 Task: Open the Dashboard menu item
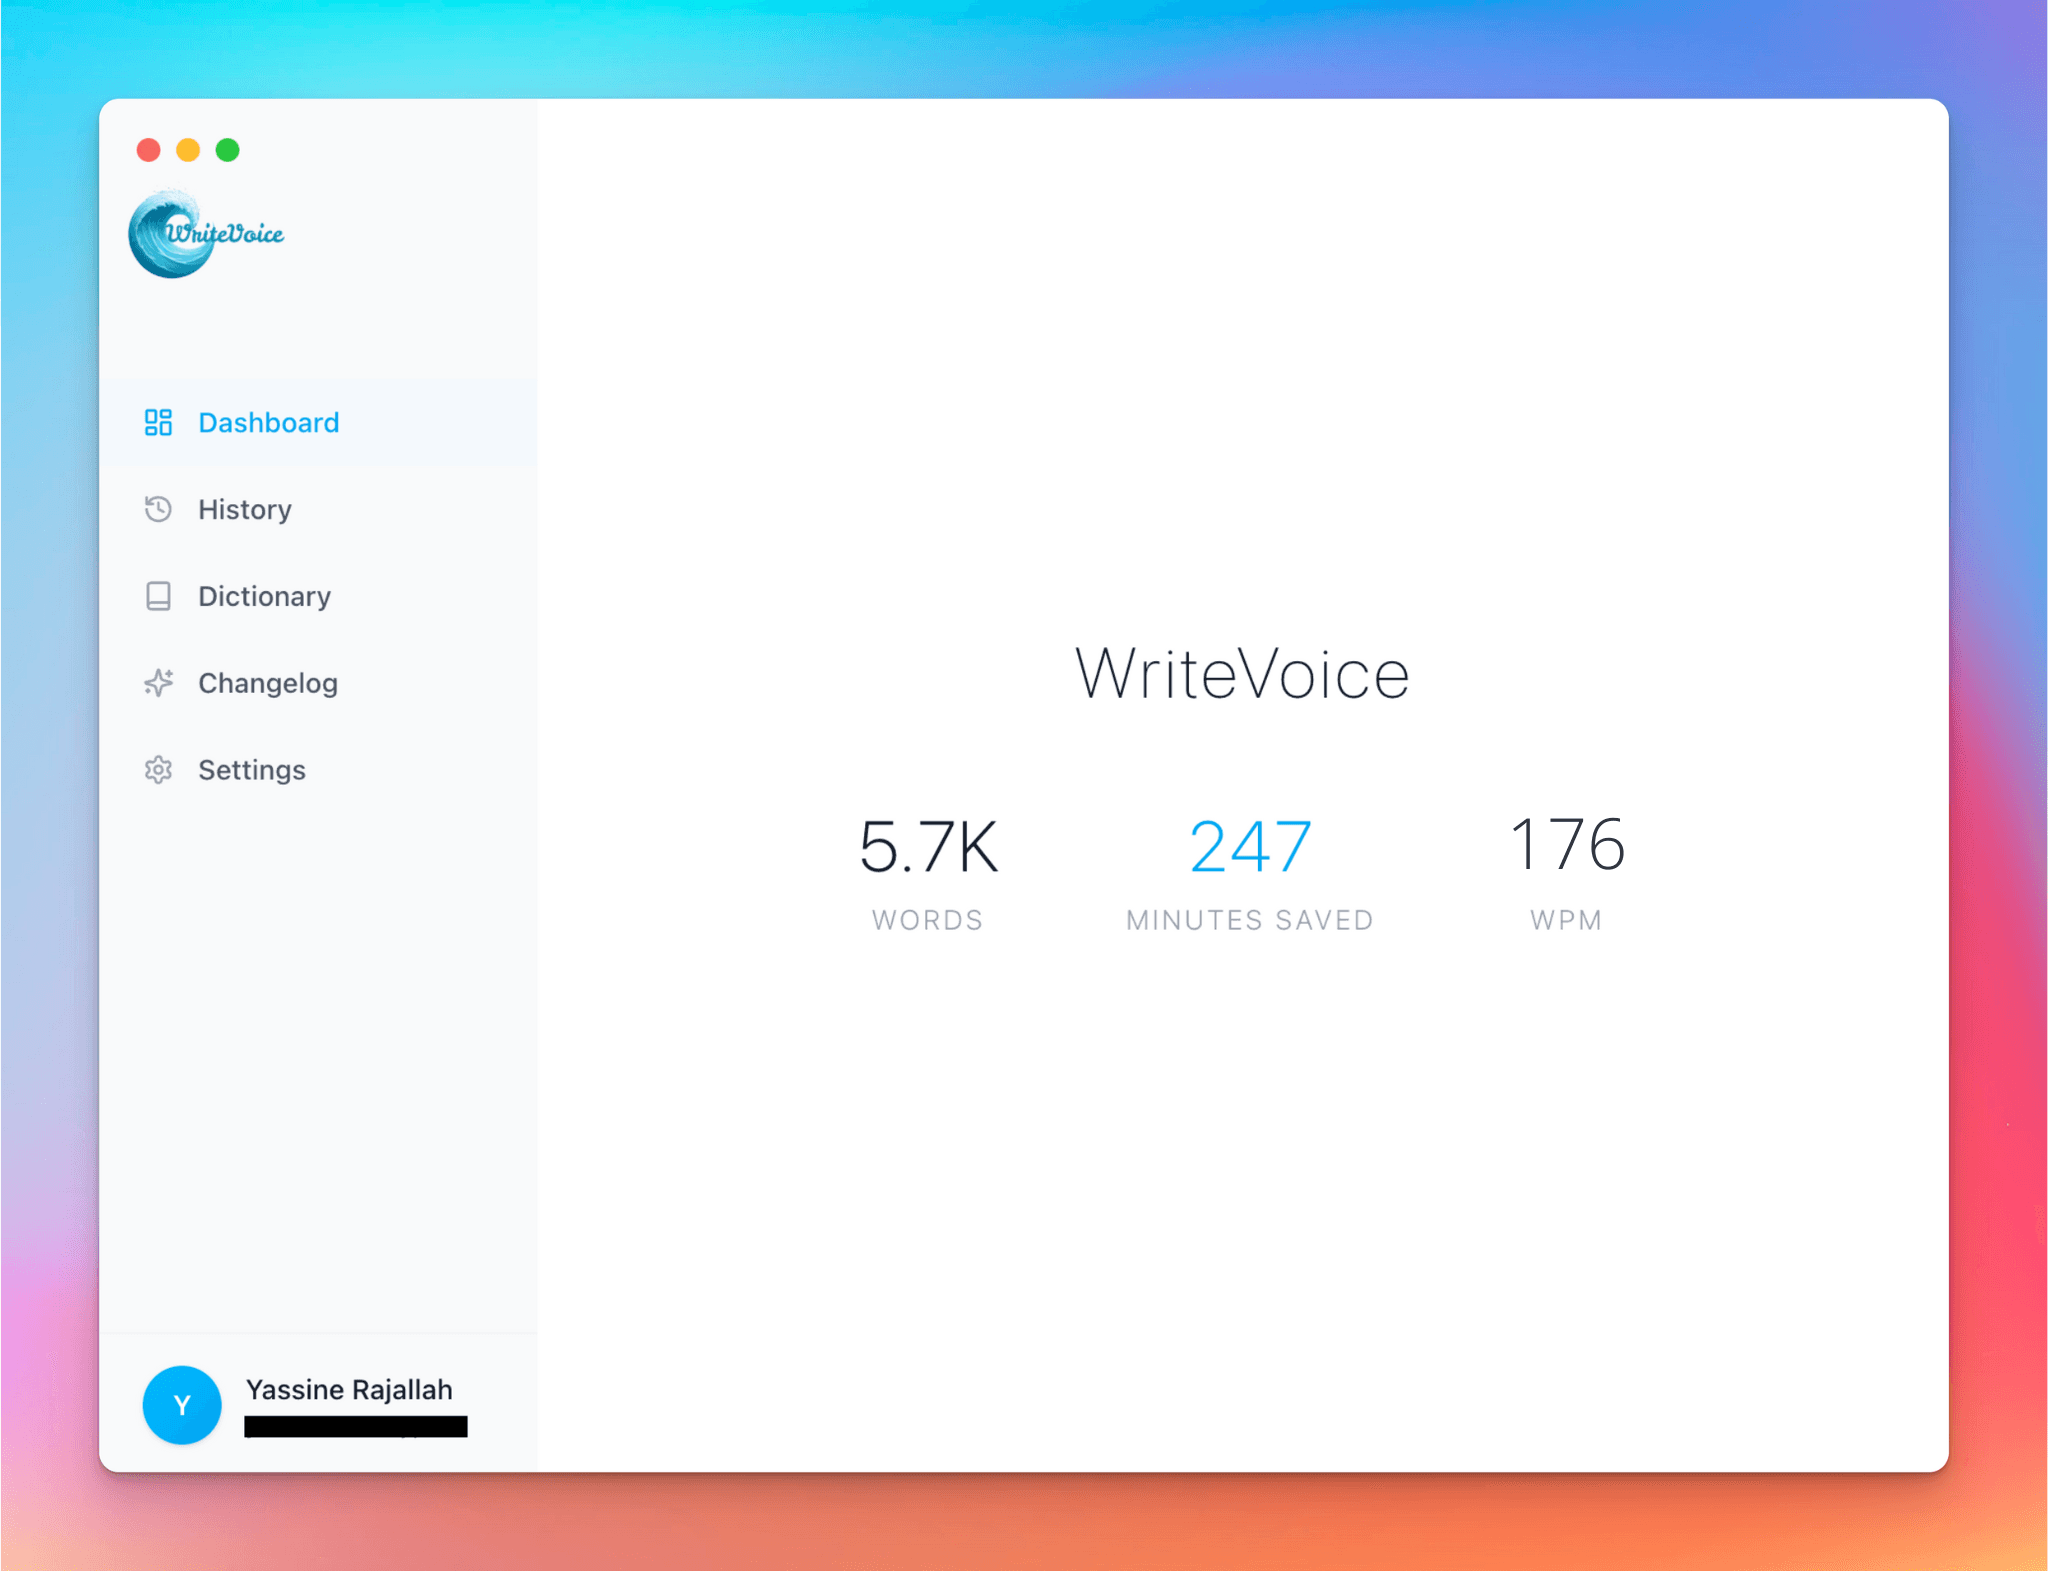268,422
